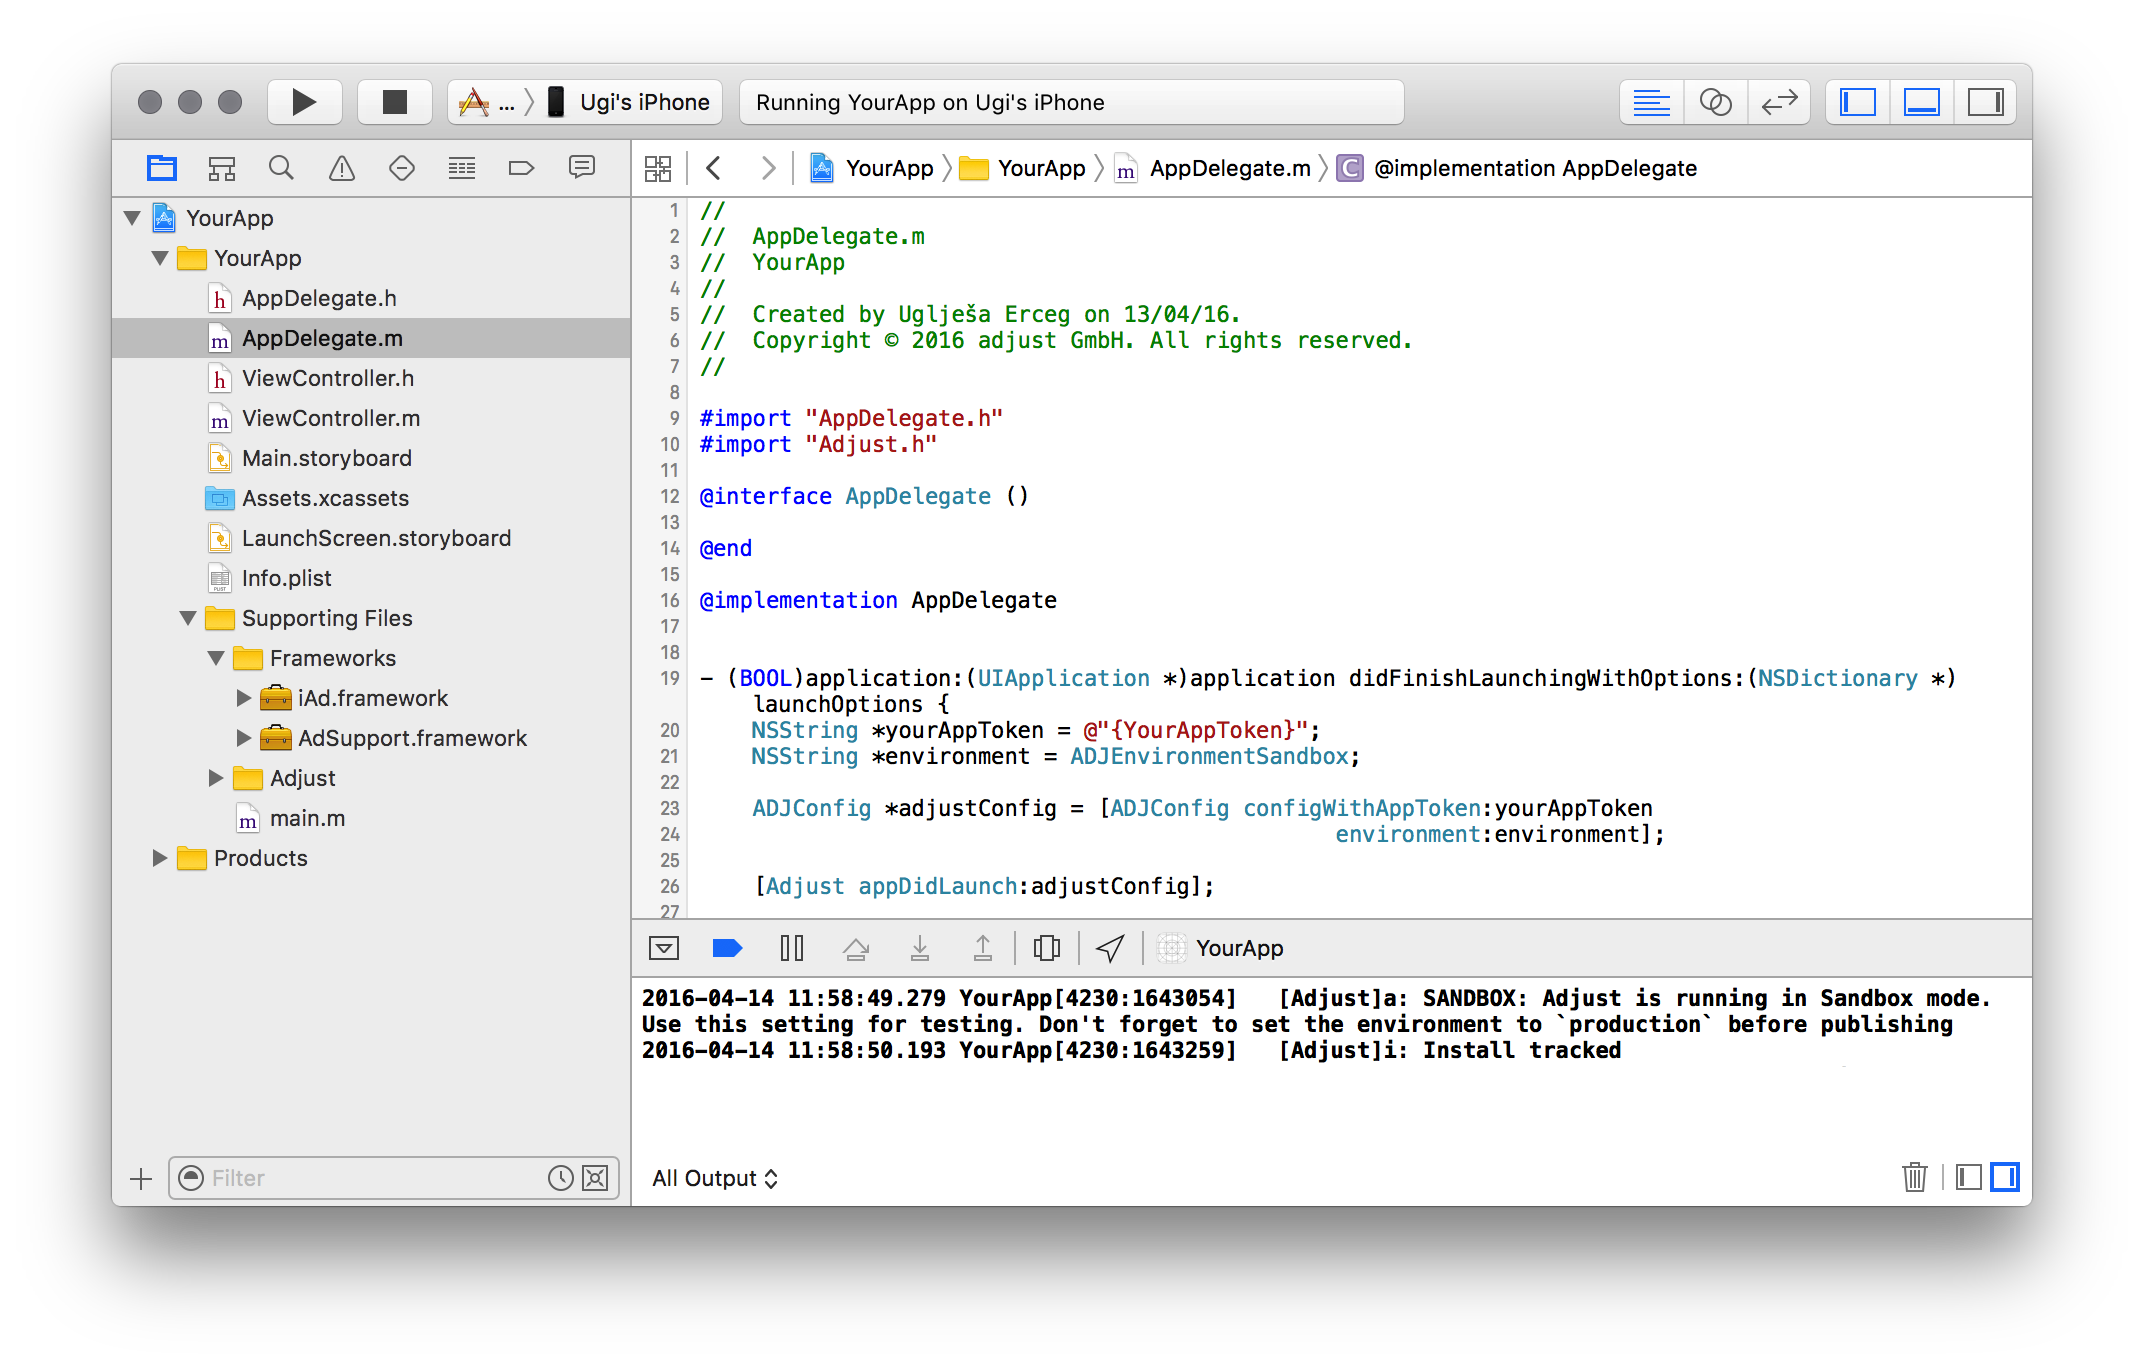Open the All Output dropdown
2144x1366 pixels.
pyautogui.click(x=714, y=1178)
